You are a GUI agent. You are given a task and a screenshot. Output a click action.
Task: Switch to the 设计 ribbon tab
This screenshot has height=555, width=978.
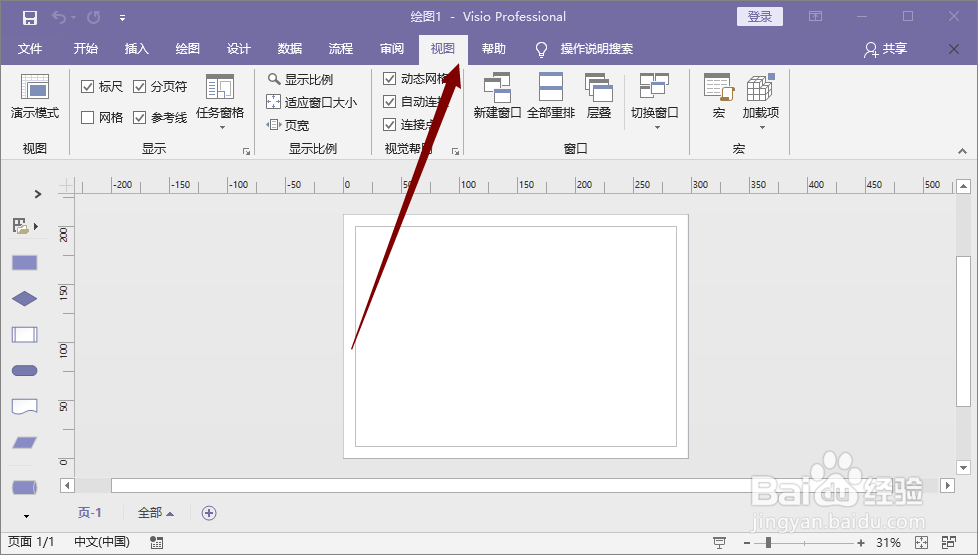pyautogui.click(x=239, y=49)
